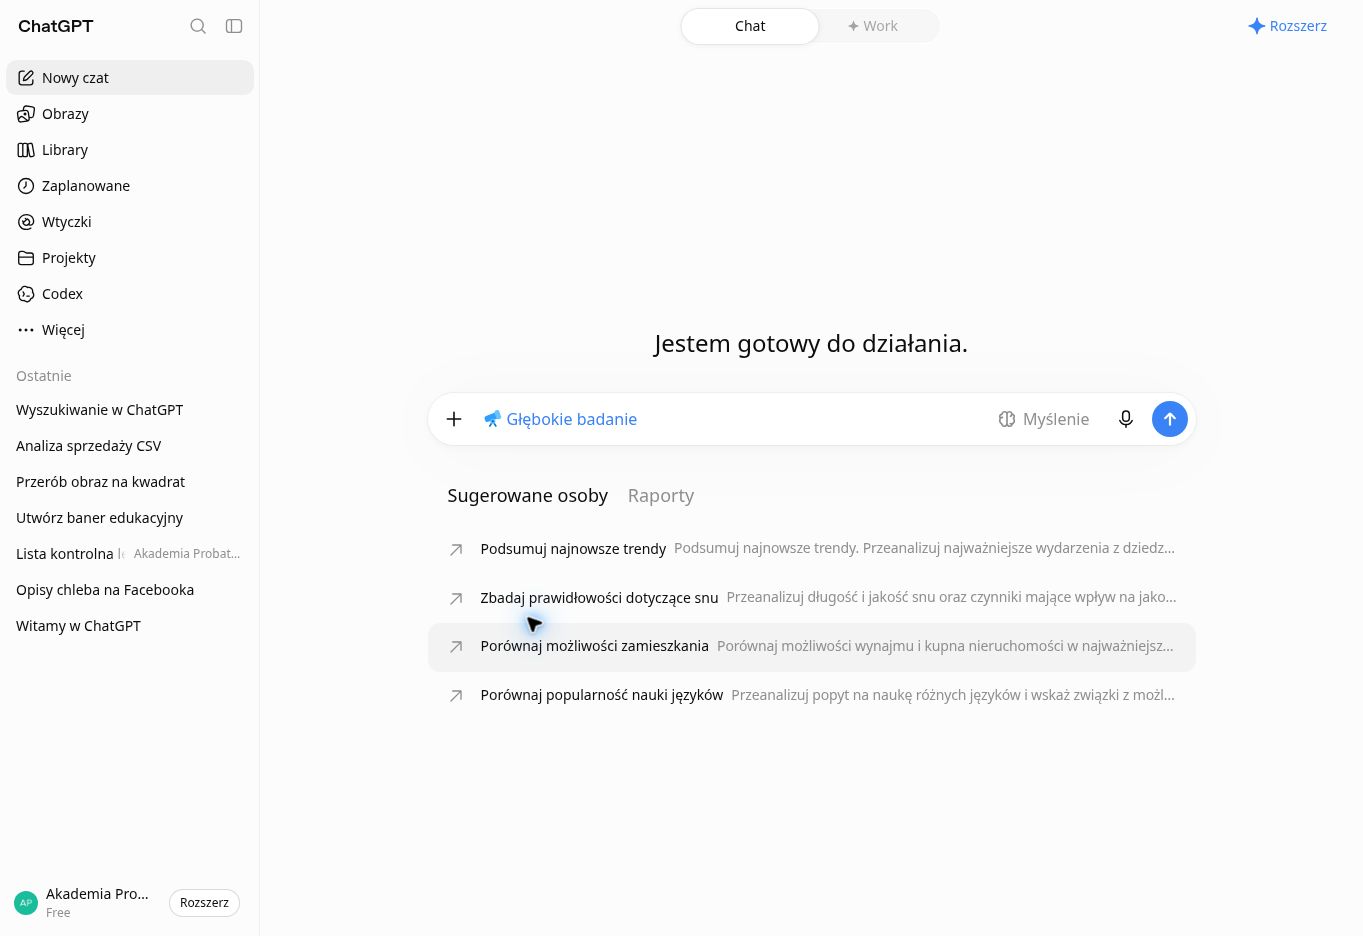Click the Library books icon
This screenshot has height=936, width=1363.
[x=26, y=149]
